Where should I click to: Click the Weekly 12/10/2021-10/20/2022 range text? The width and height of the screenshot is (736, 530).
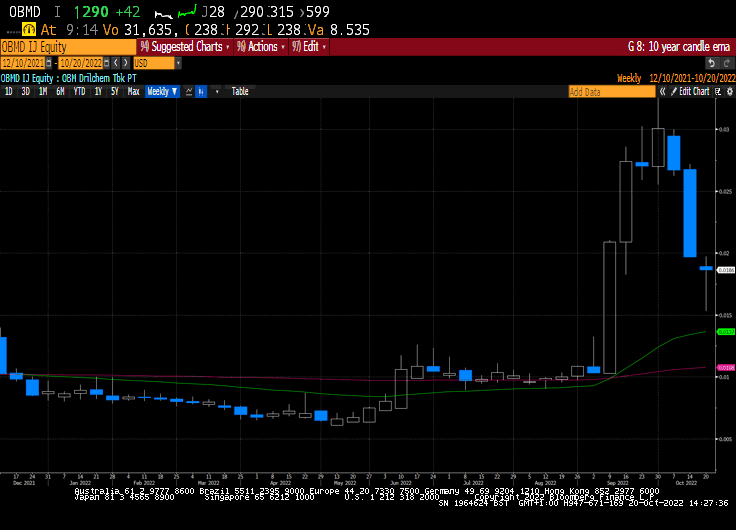click(676, 78)
